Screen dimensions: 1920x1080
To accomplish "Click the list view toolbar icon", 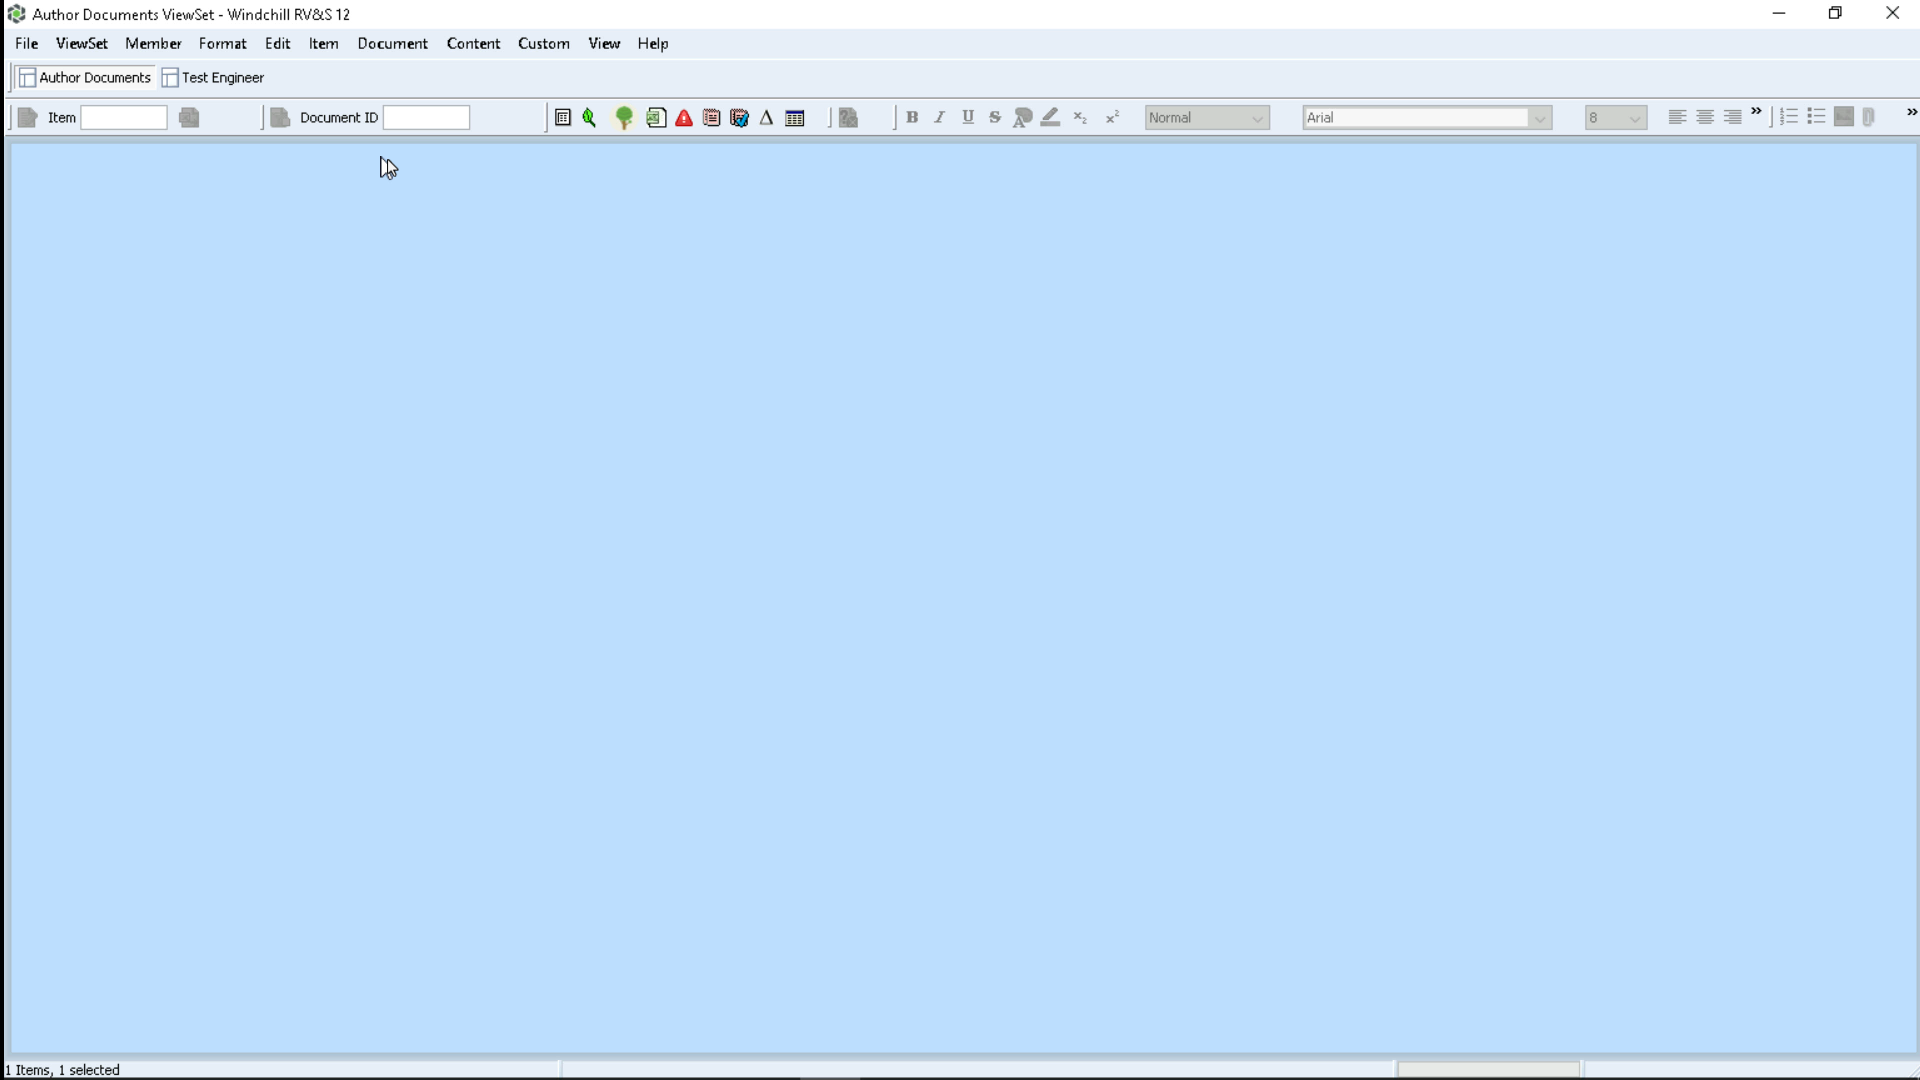I will 563,118.
